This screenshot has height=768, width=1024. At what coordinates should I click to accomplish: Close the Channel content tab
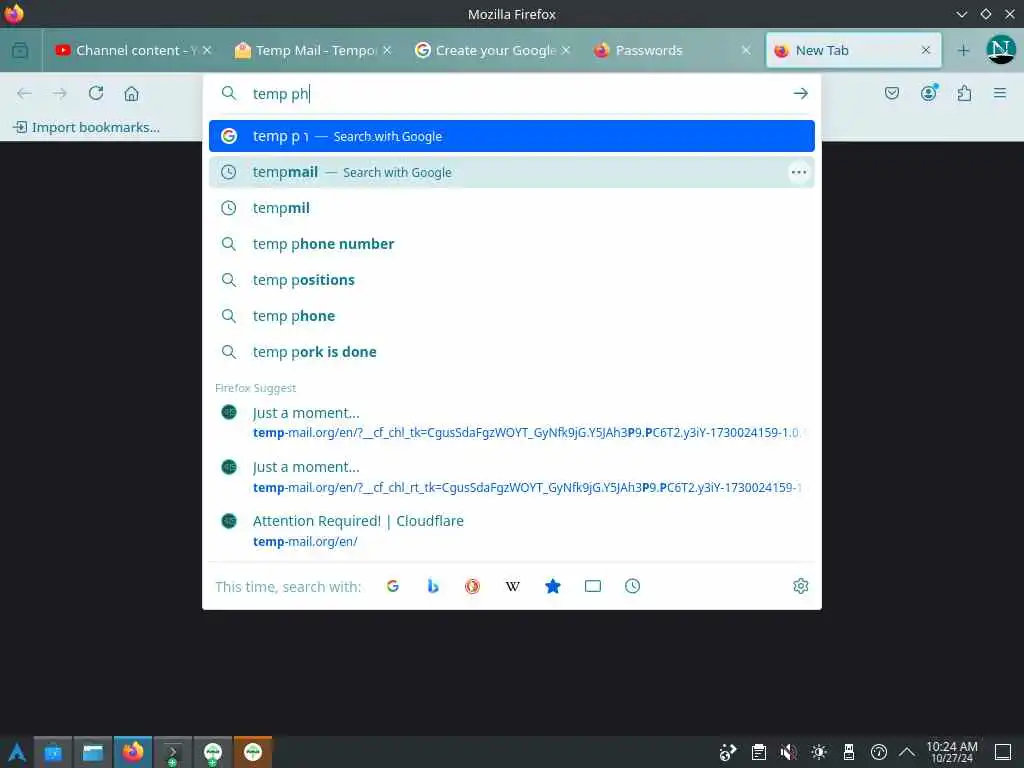[207, 50]
